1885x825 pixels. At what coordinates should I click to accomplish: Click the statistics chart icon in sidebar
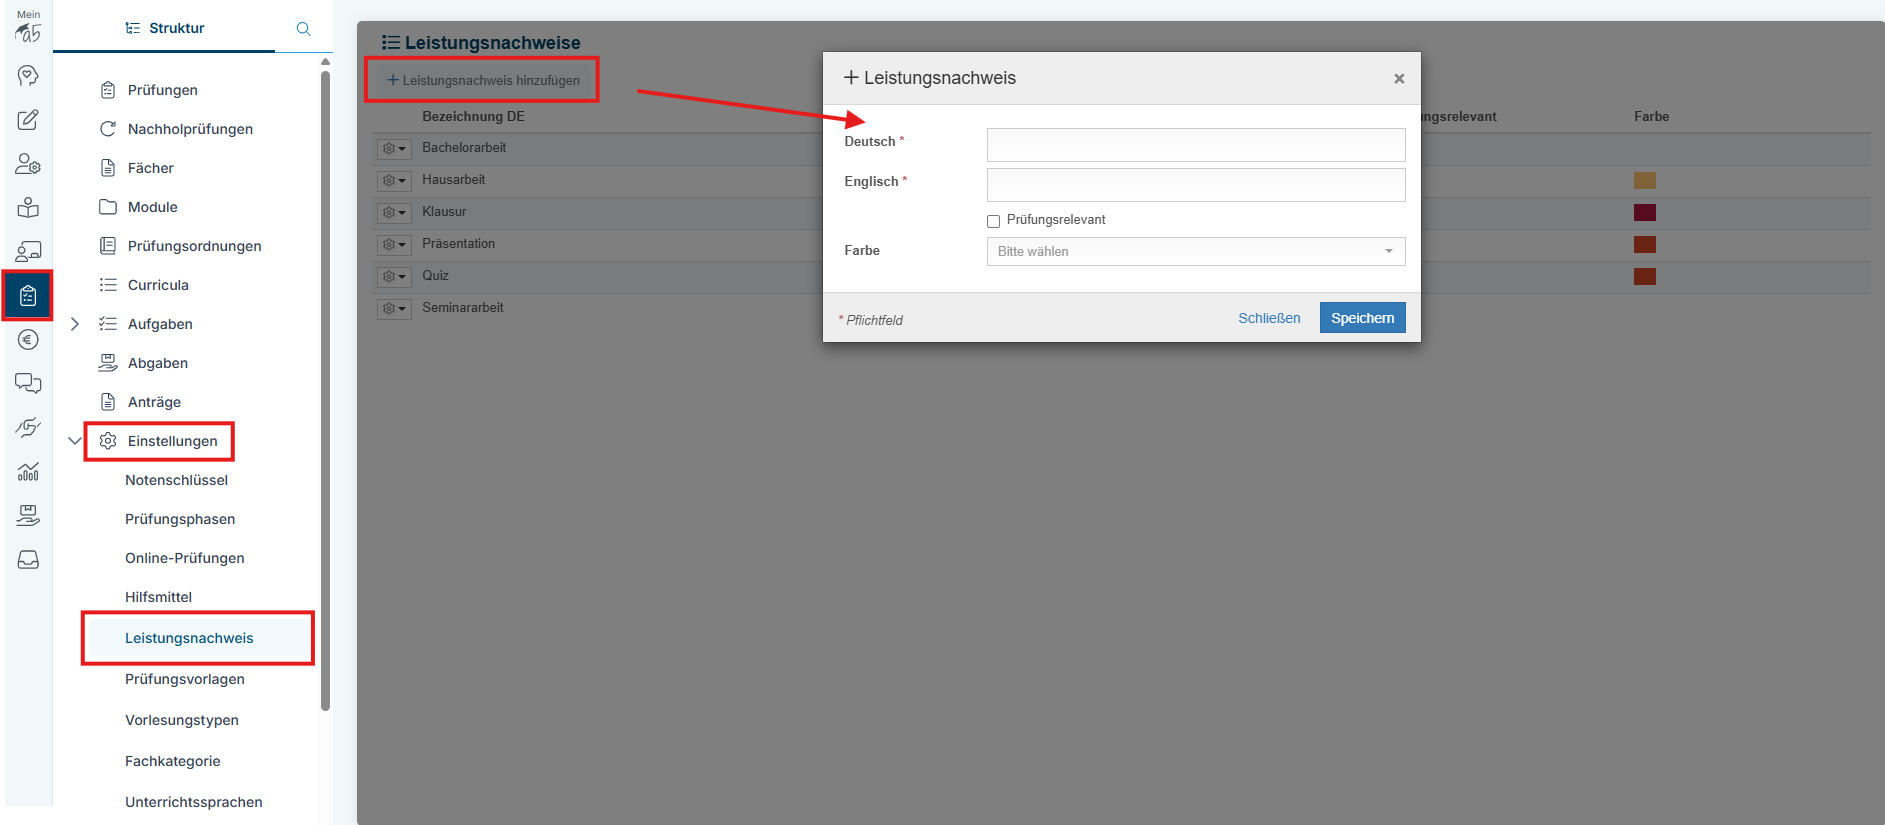(x=28, y=472)
